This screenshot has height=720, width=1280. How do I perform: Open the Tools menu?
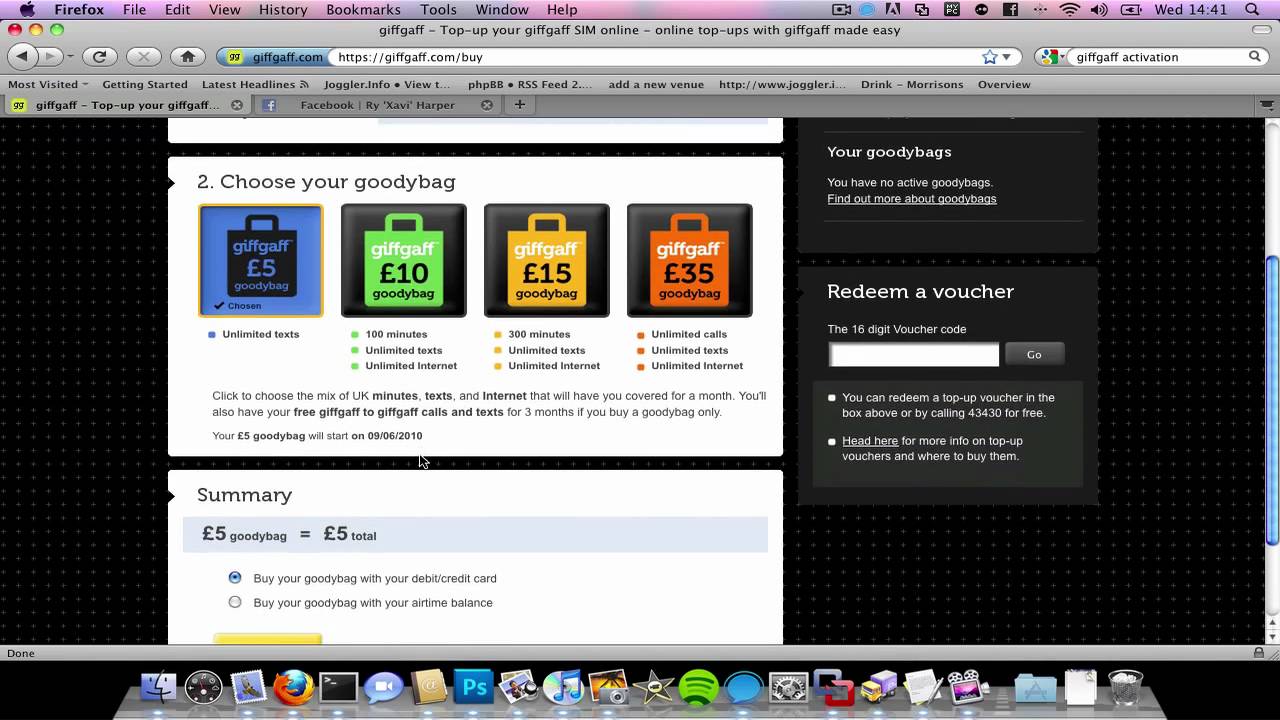[x=438, y=10]
